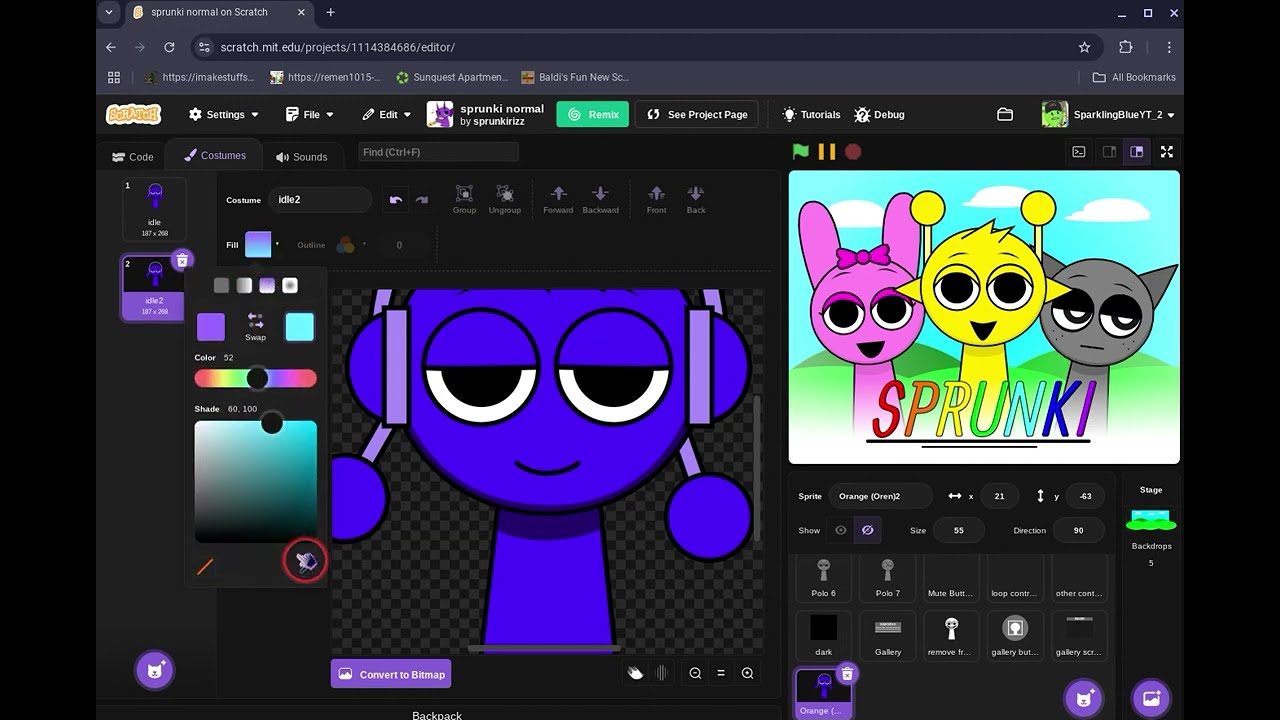Bookmark this page with star icon

pyautogui.click(x=1084, y=47)
